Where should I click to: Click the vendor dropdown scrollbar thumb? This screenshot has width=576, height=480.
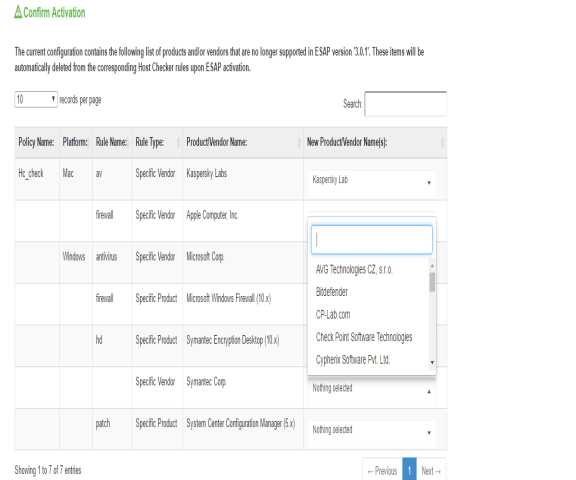point(432,282)
